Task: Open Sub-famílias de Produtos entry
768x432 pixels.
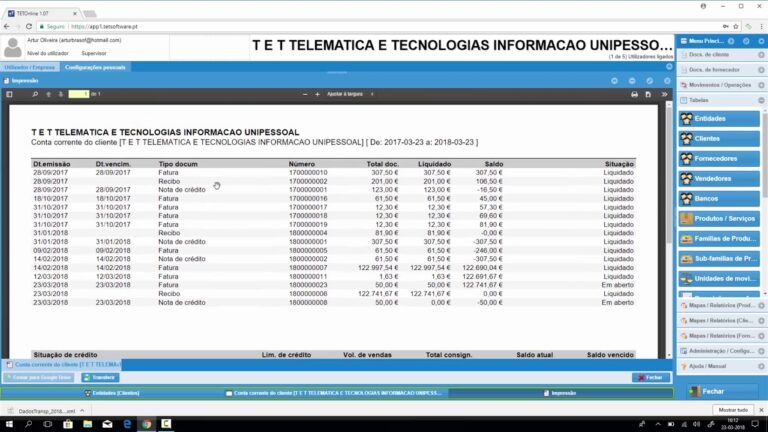Action: pos(719,259)
